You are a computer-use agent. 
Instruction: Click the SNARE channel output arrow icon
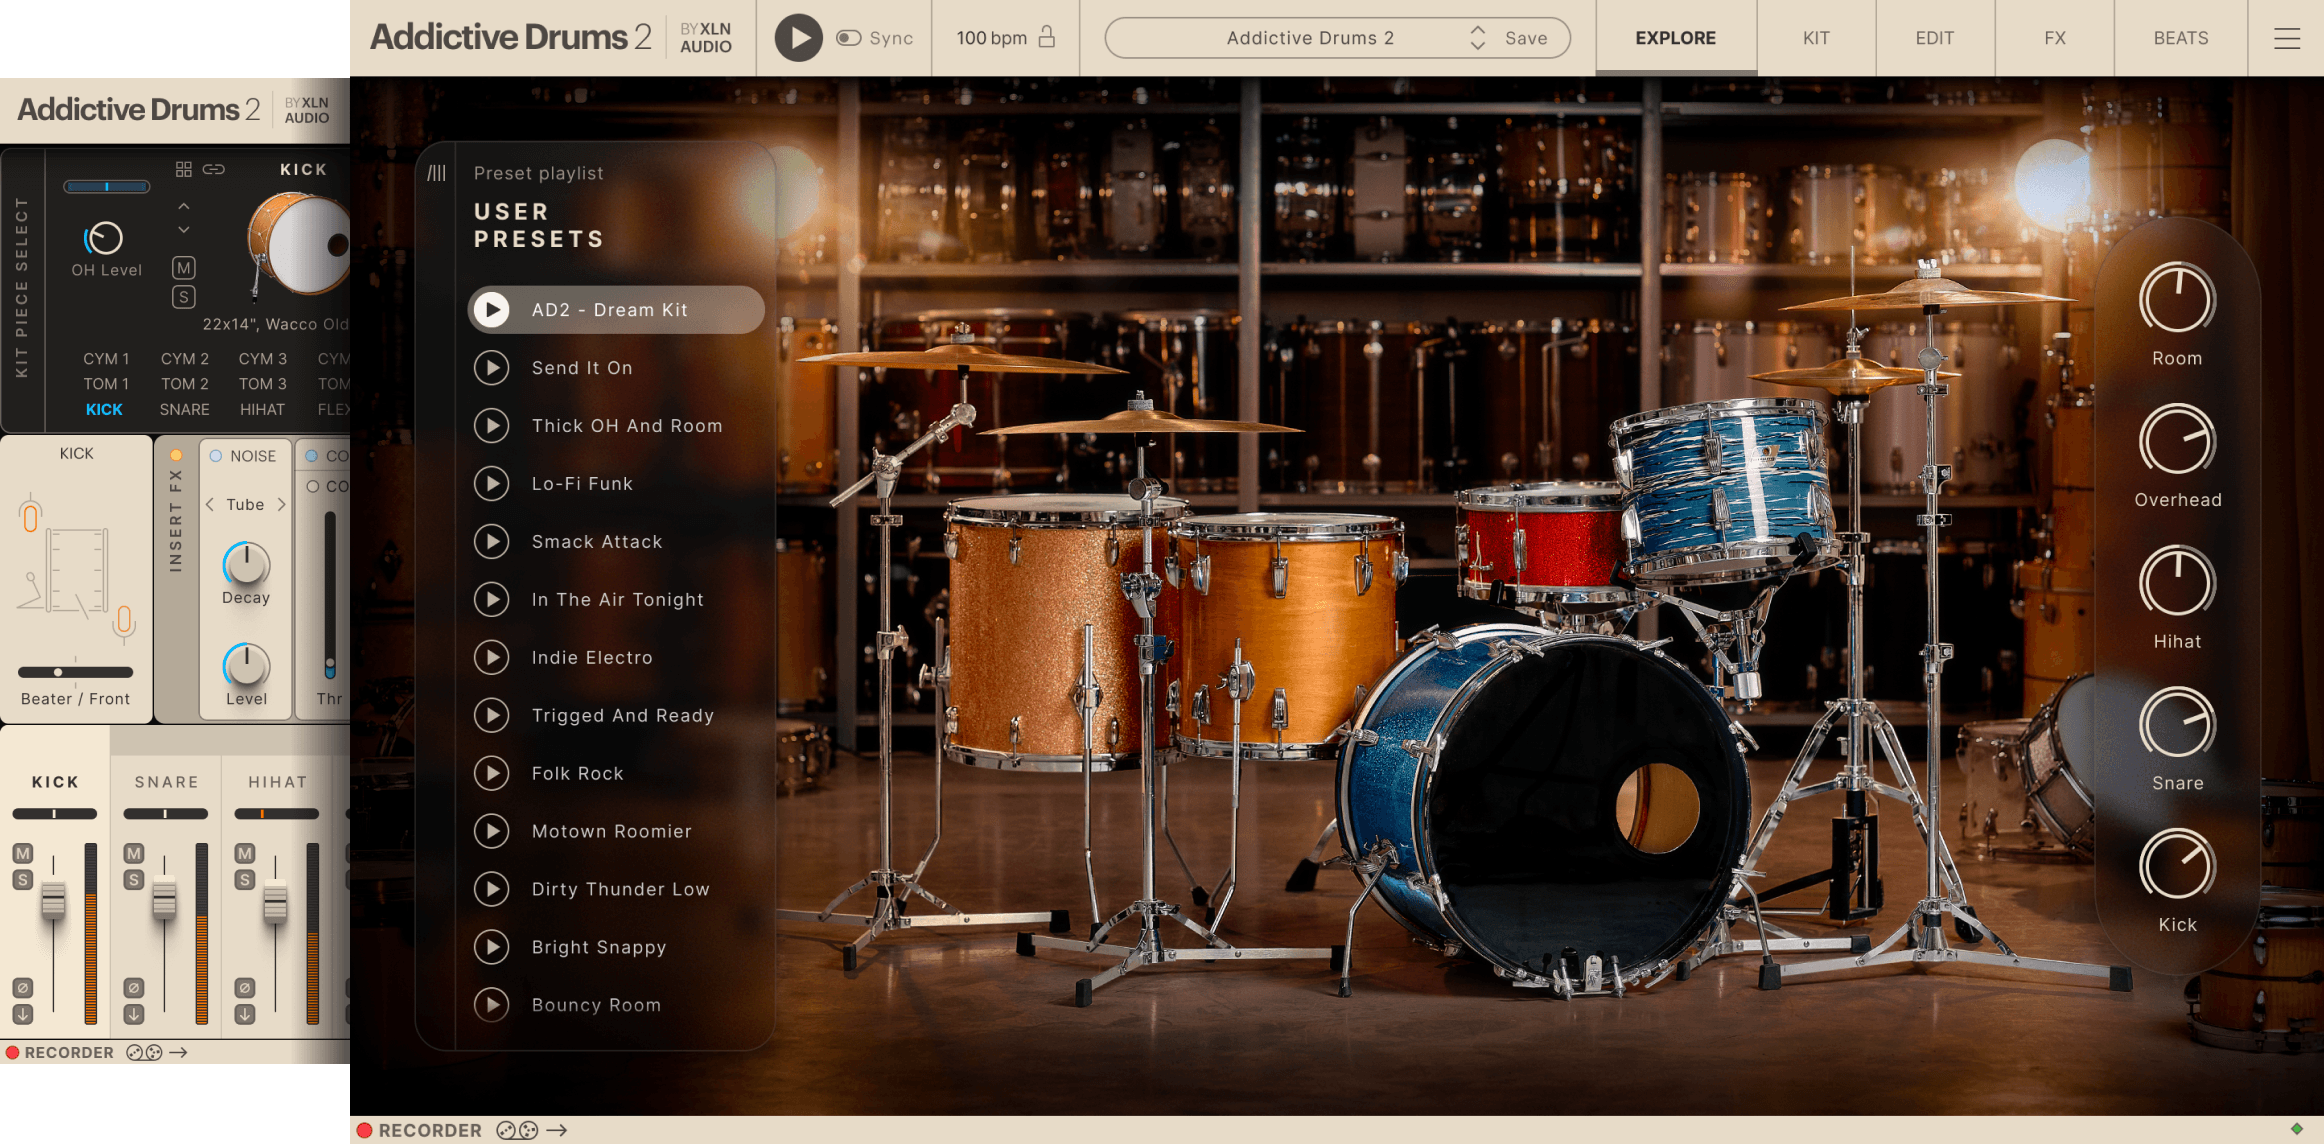[134, 1014]
